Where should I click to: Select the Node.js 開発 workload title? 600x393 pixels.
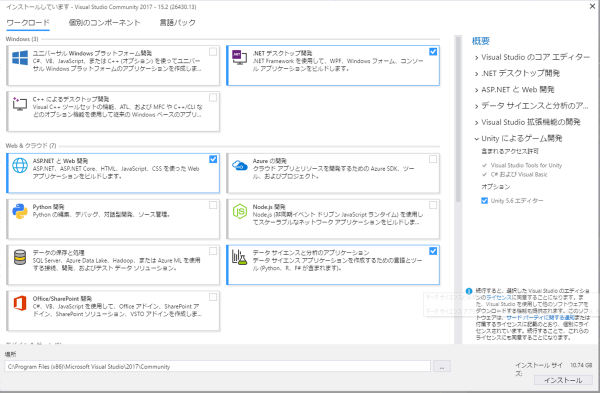click(x=269, y=207)
